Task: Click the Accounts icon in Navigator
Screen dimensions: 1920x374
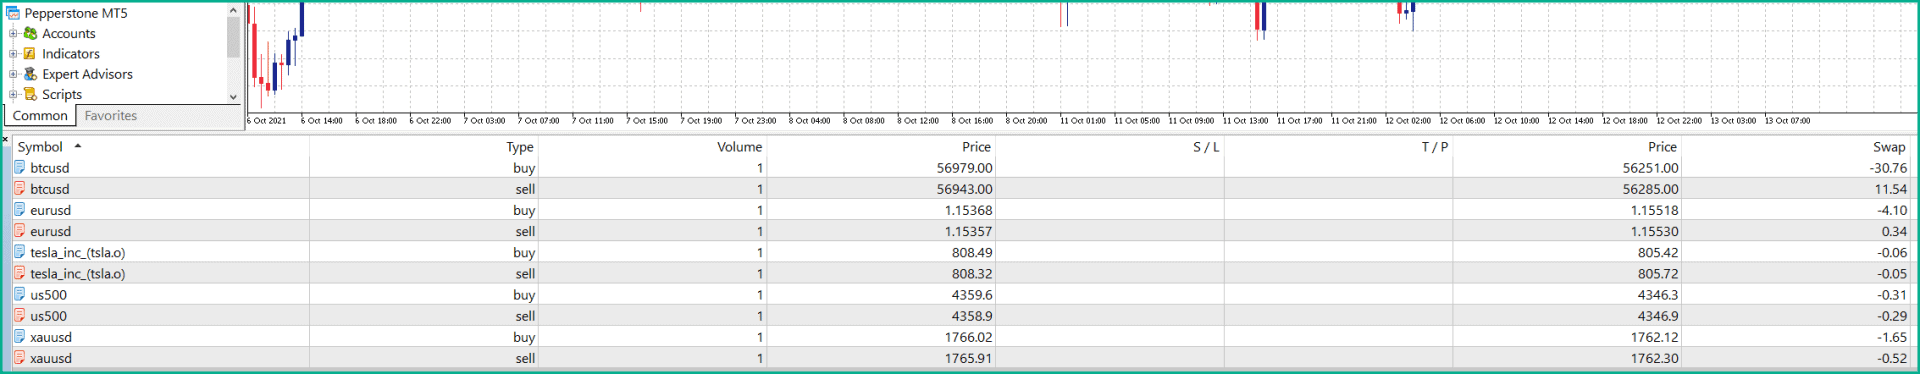Action: click(30, 33)
